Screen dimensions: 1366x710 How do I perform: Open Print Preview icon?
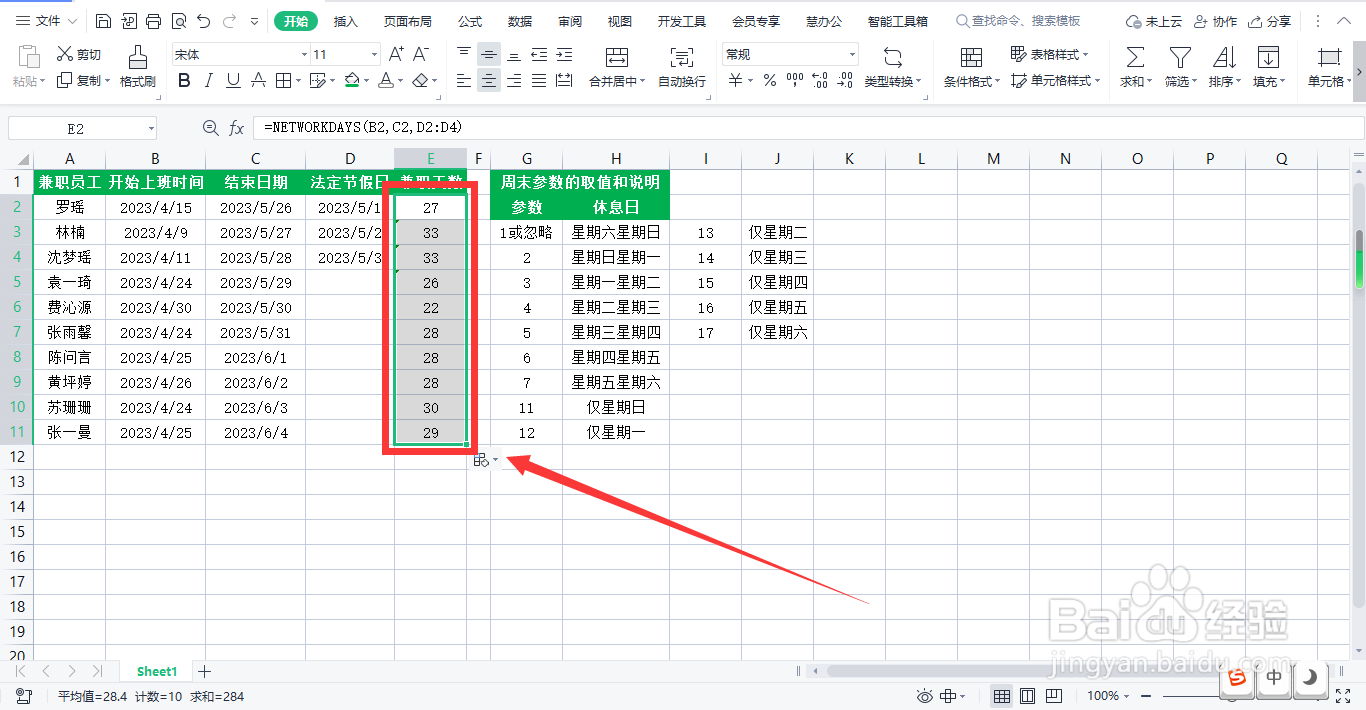point(178,21)
